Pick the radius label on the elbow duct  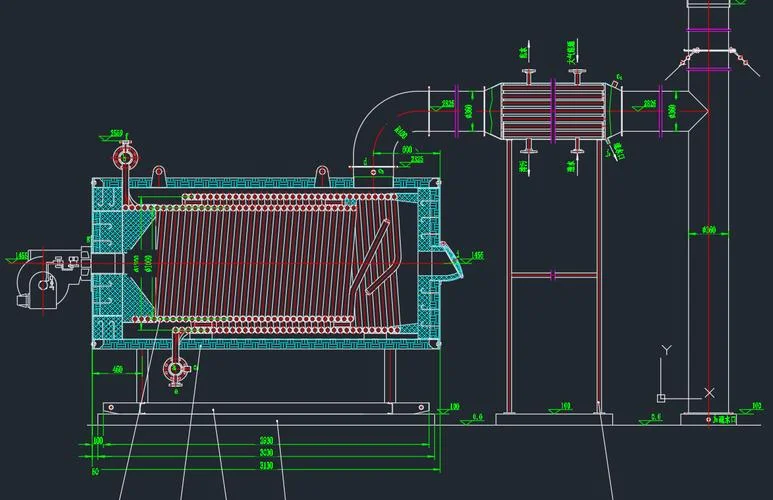(401, 132)
